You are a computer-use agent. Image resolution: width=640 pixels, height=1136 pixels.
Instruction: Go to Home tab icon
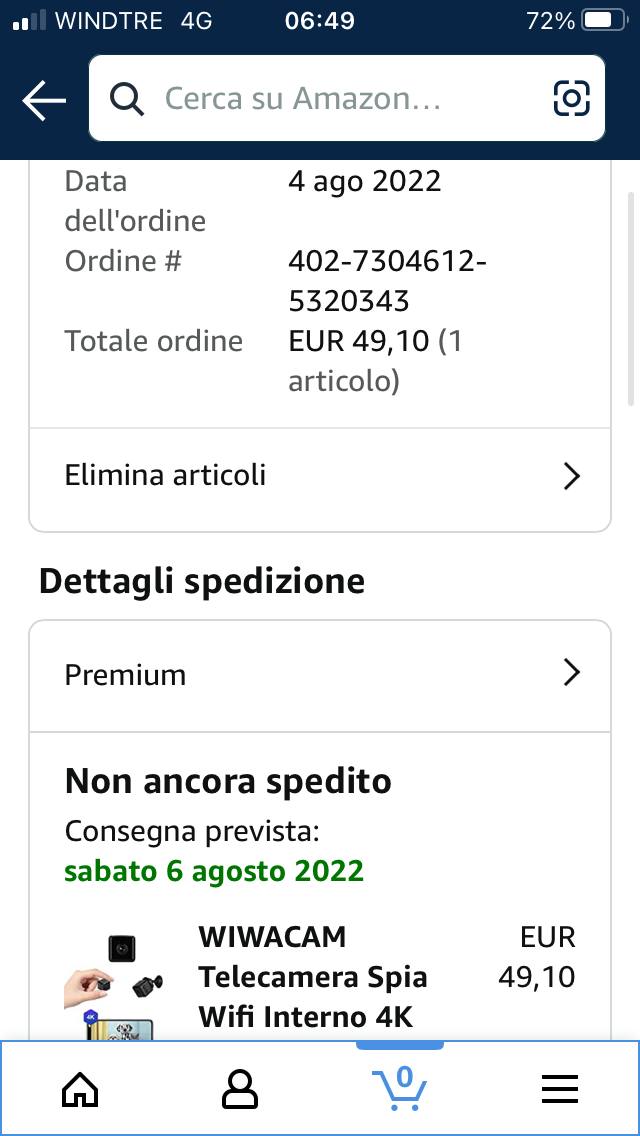[80, 1089]
